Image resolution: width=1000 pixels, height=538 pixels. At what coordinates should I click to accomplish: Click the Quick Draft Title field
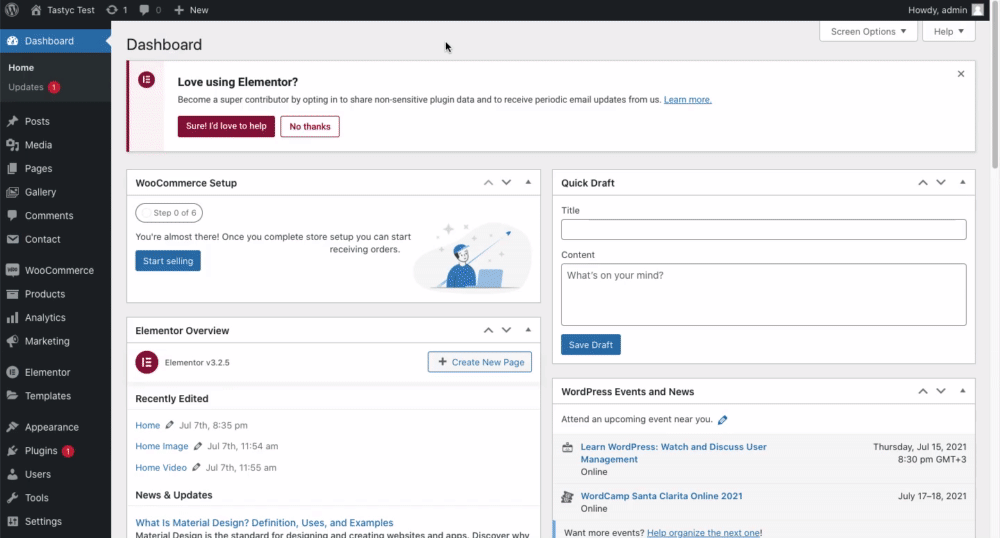click(x=763, y=229)
